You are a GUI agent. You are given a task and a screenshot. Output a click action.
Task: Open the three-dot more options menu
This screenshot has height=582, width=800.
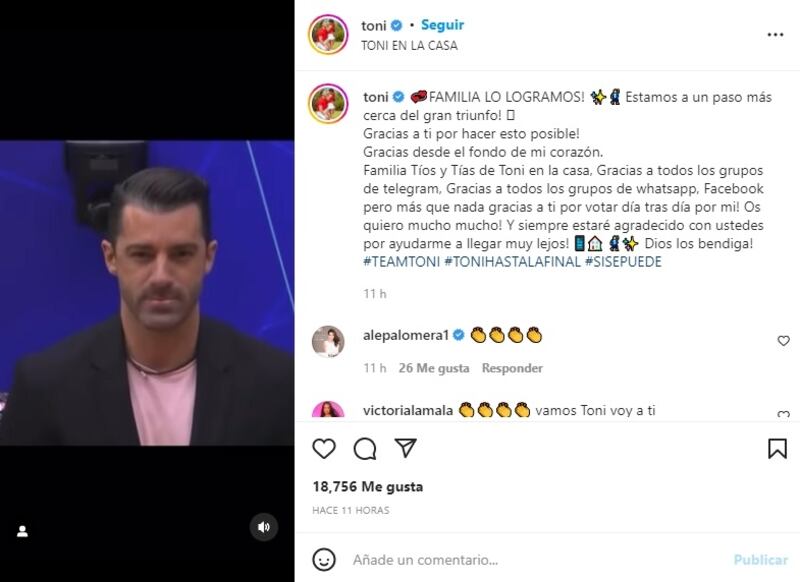(775, 35)
